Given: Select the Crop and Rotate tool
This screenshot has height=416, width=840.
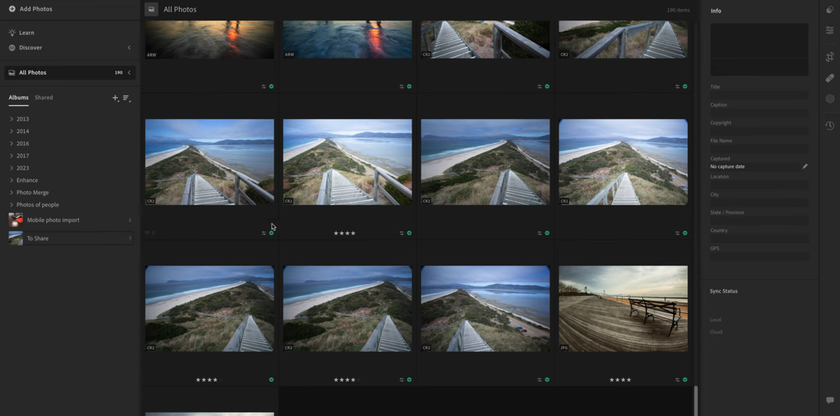Looking at the screenshot, I should click(x=830, y=57).
